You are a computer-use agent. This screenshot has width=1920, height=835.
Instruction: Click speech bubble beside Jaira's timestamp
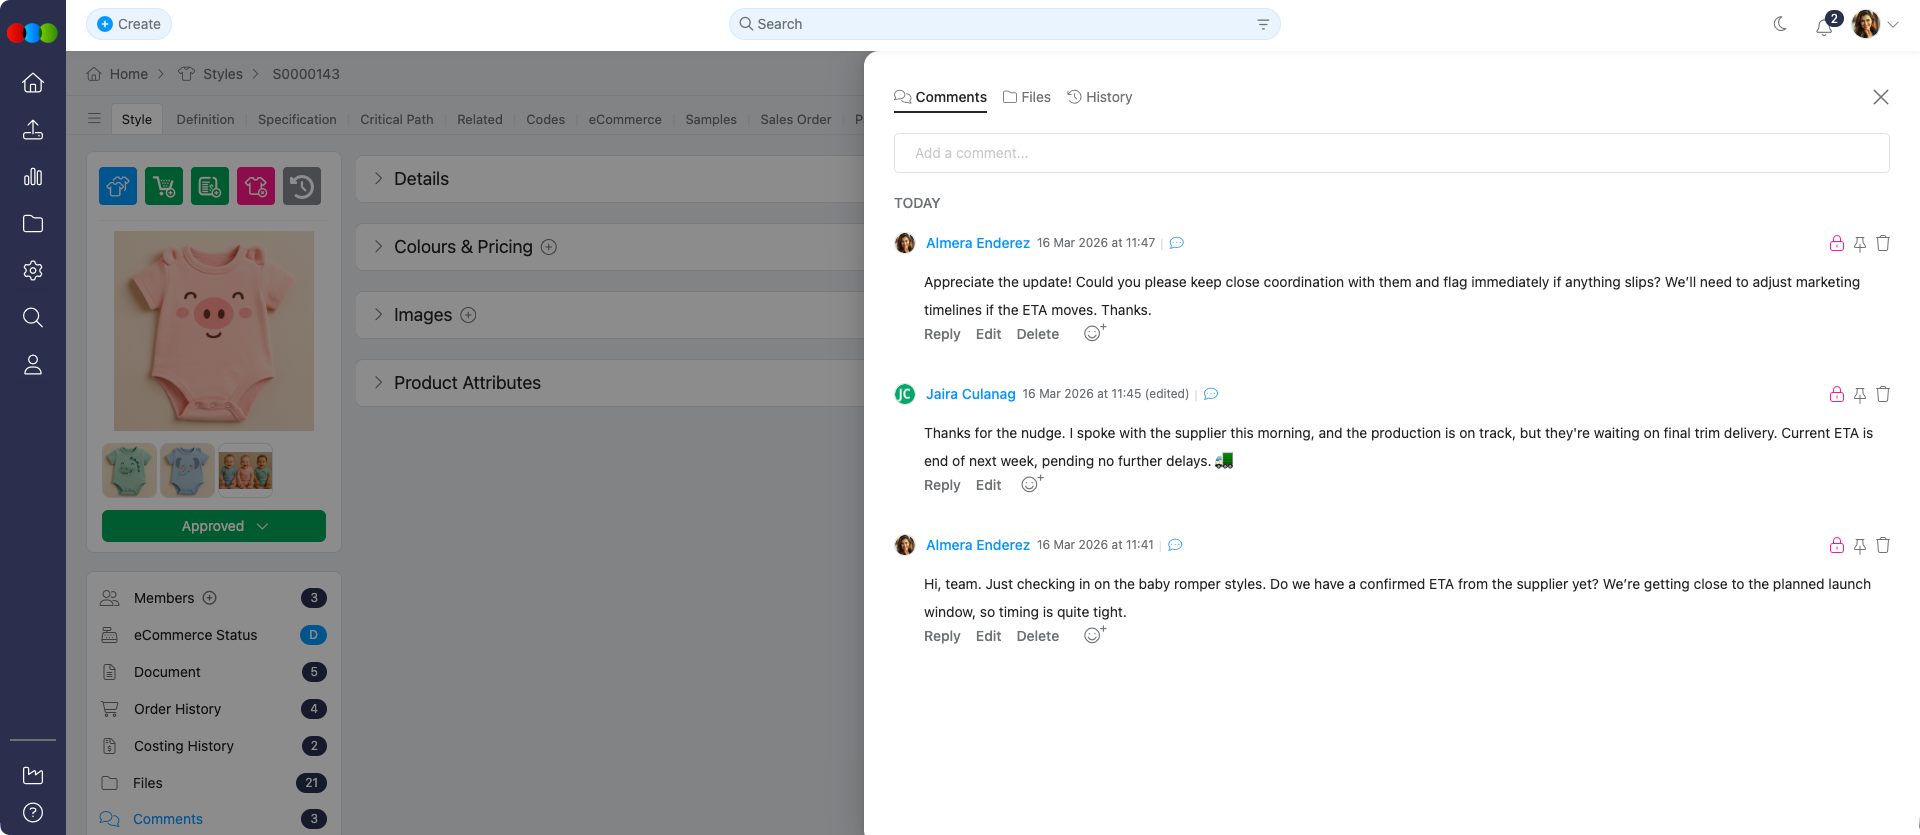click(x=1211, y=394)
